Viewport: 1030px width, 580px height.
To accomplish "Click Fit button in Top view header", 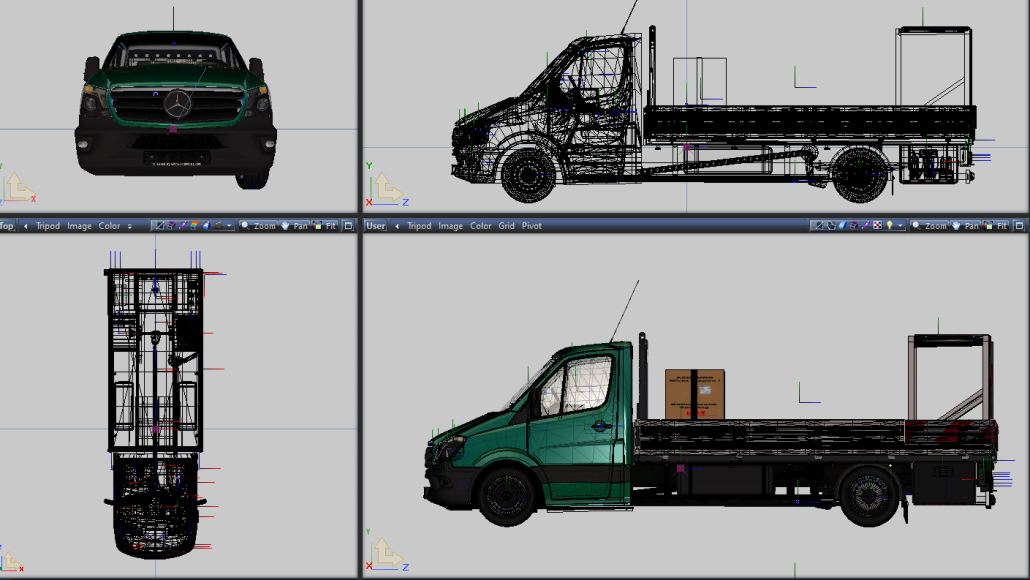I will [x=325, y=225].
